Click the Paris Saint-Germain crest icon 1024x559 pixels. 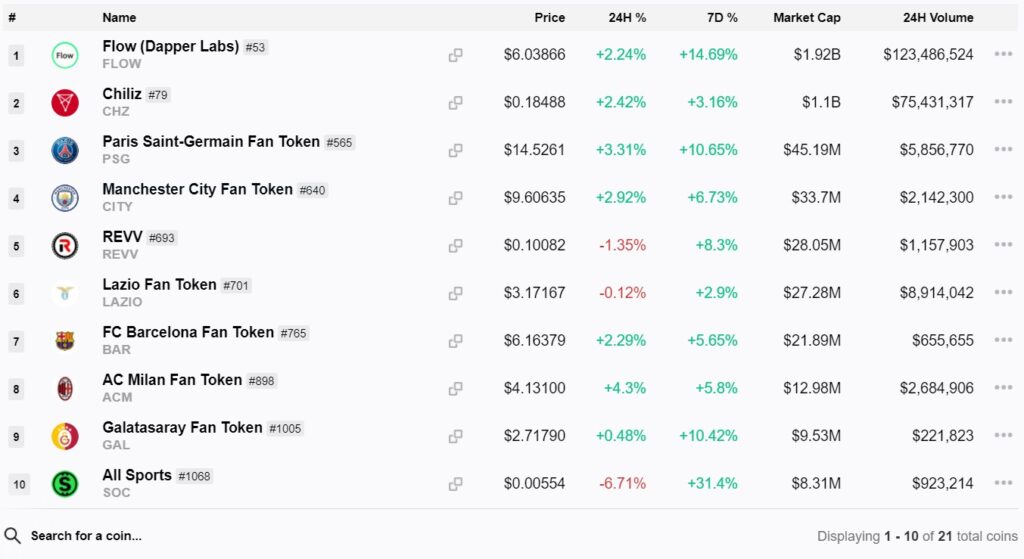pyautogui.click(x=65, y=151)
